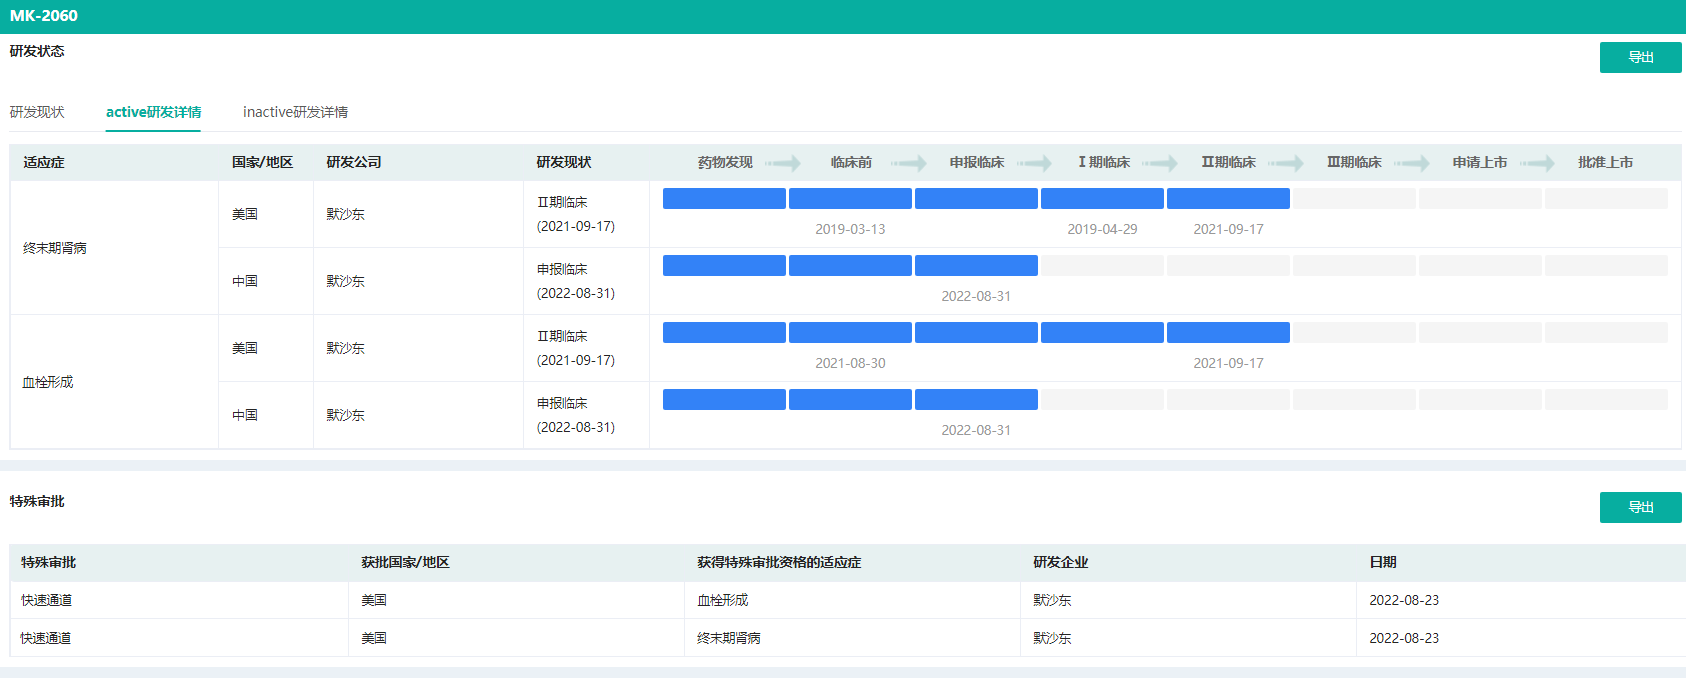
Task: Click the 获得特殊审批资格的适应症 column header
Action: click(x=779, y=562)
